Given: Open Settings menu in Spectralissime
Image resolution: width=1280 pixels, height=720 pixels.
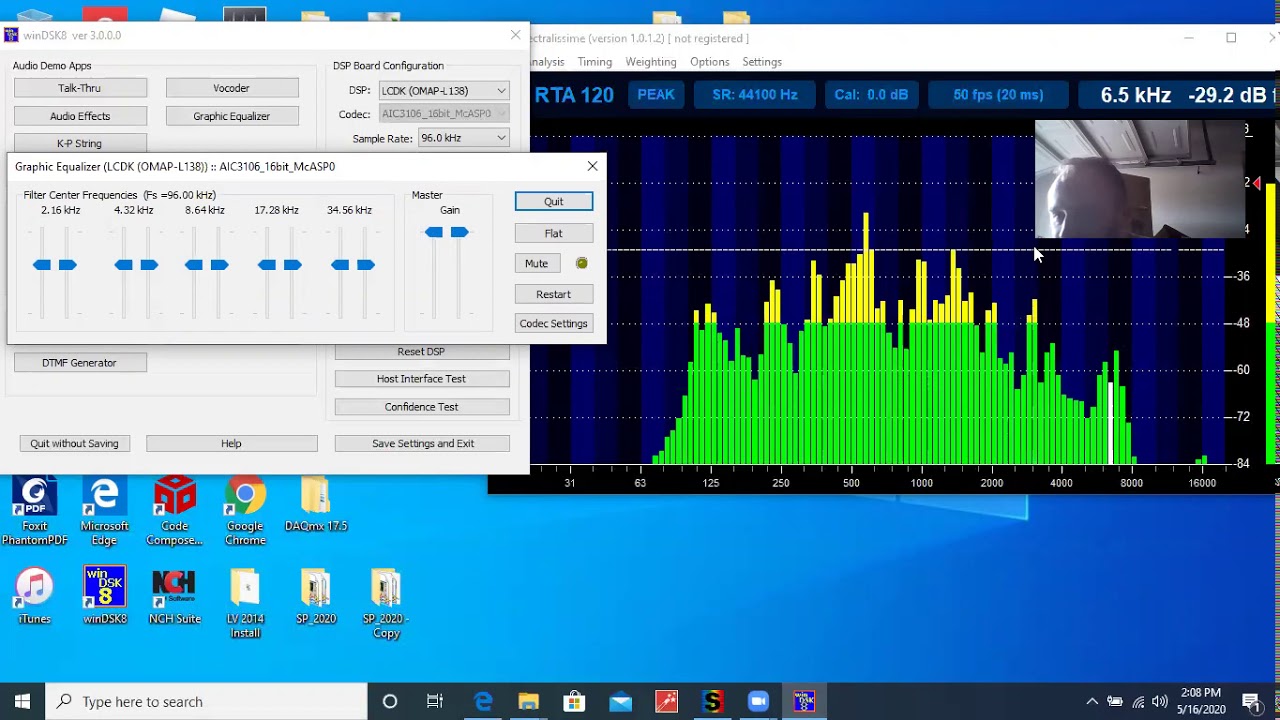Looking at the screenshot, I should pos(762,62).
